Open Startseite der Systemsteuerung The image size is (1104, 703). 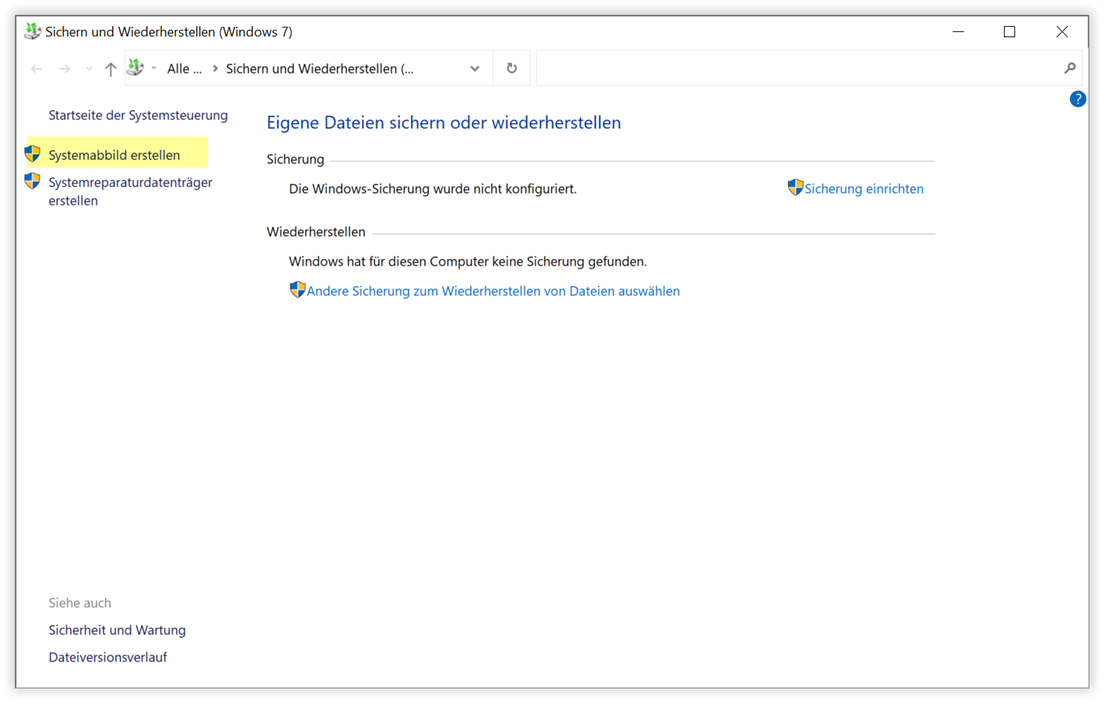[x=138, y=115]
